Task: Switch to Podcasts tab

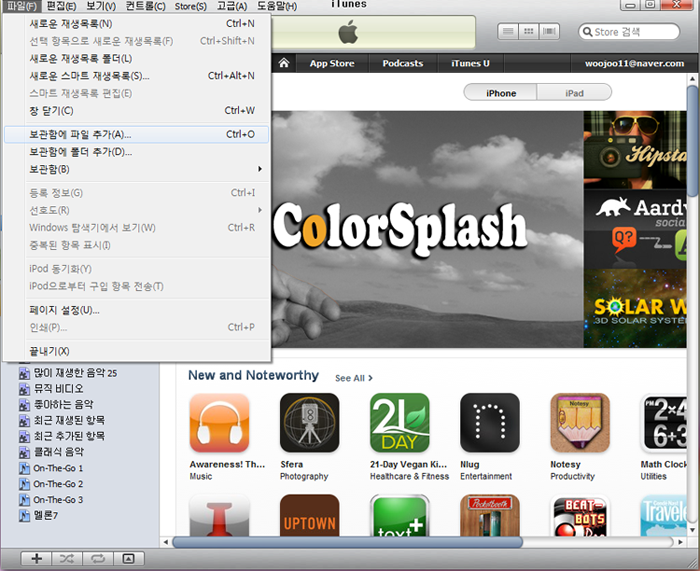Action: [x=403, y=63]
